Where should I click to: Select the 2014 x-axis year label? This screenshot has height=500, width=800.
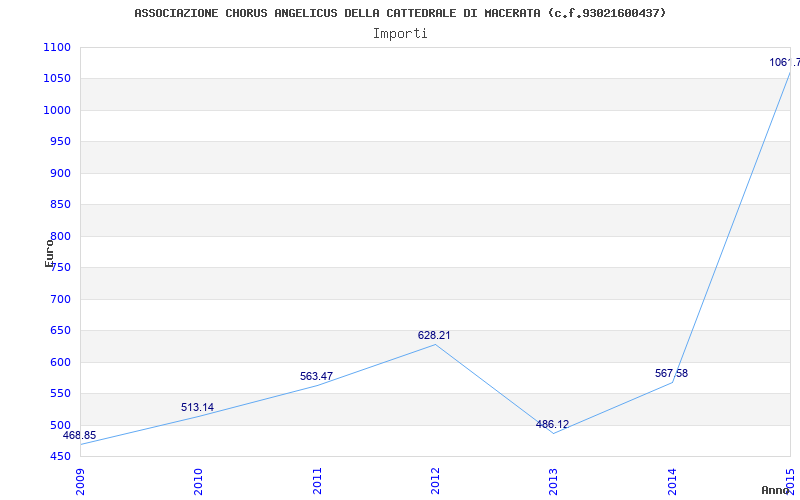click(672, 481)
